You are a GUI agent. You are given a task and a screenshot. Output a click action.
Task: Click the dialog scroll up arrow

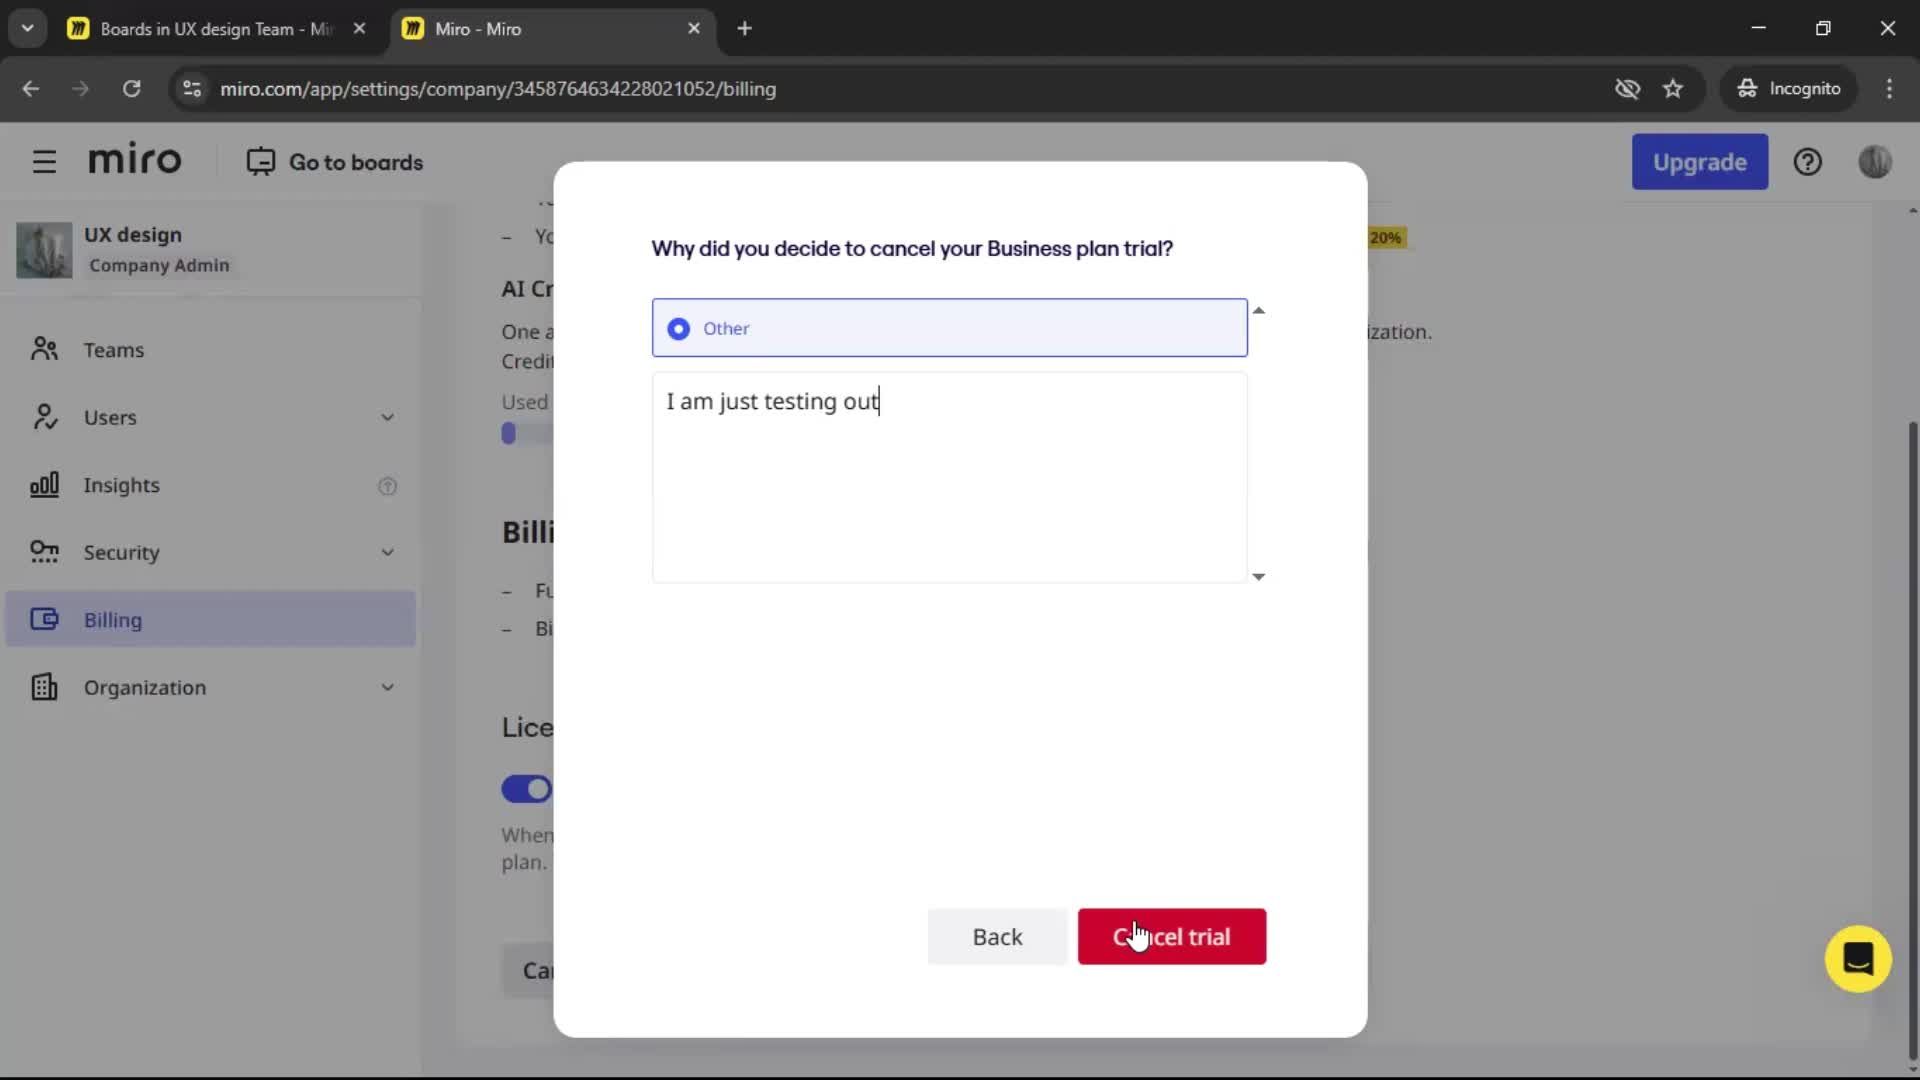pyautogui.click(x=1259, y=311)
